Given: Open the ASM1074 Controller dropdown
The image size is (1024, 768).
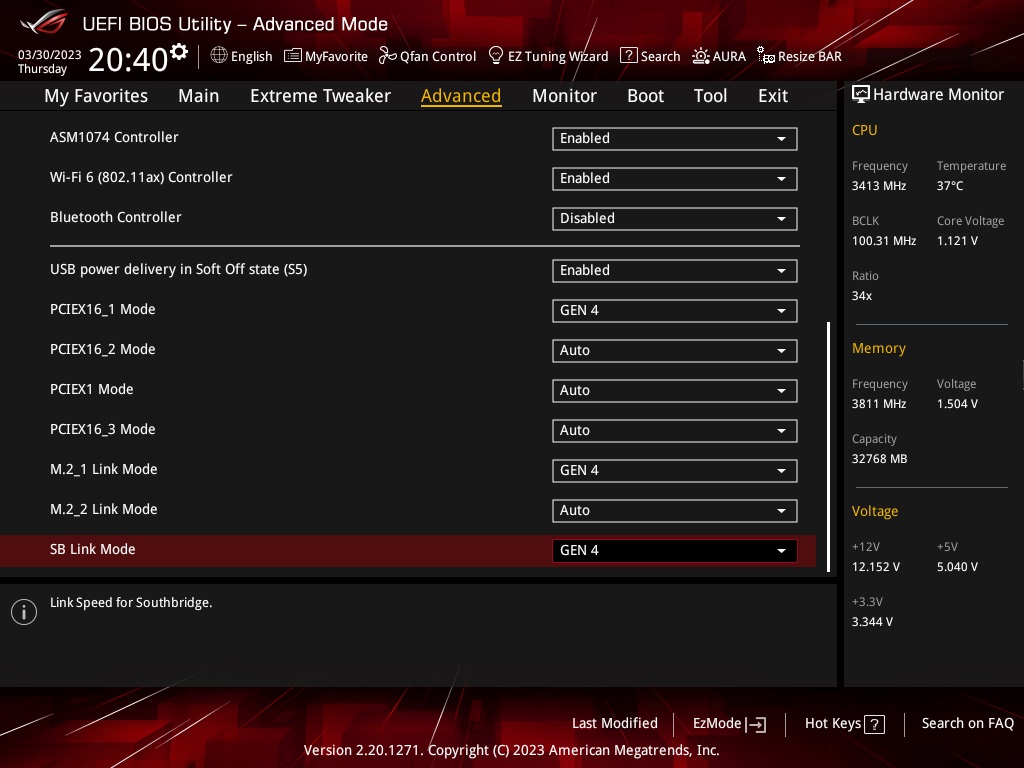Looking at the screenshot, I should tap(675, 138).
